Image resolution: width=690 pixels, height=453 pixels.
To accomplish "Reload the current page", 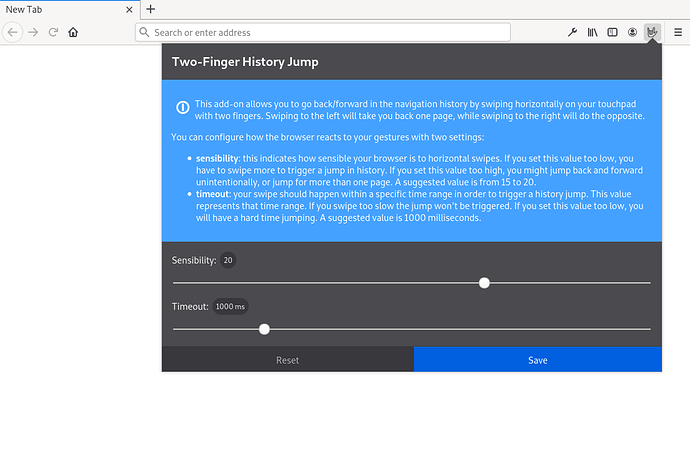I will tap(53, 32).
